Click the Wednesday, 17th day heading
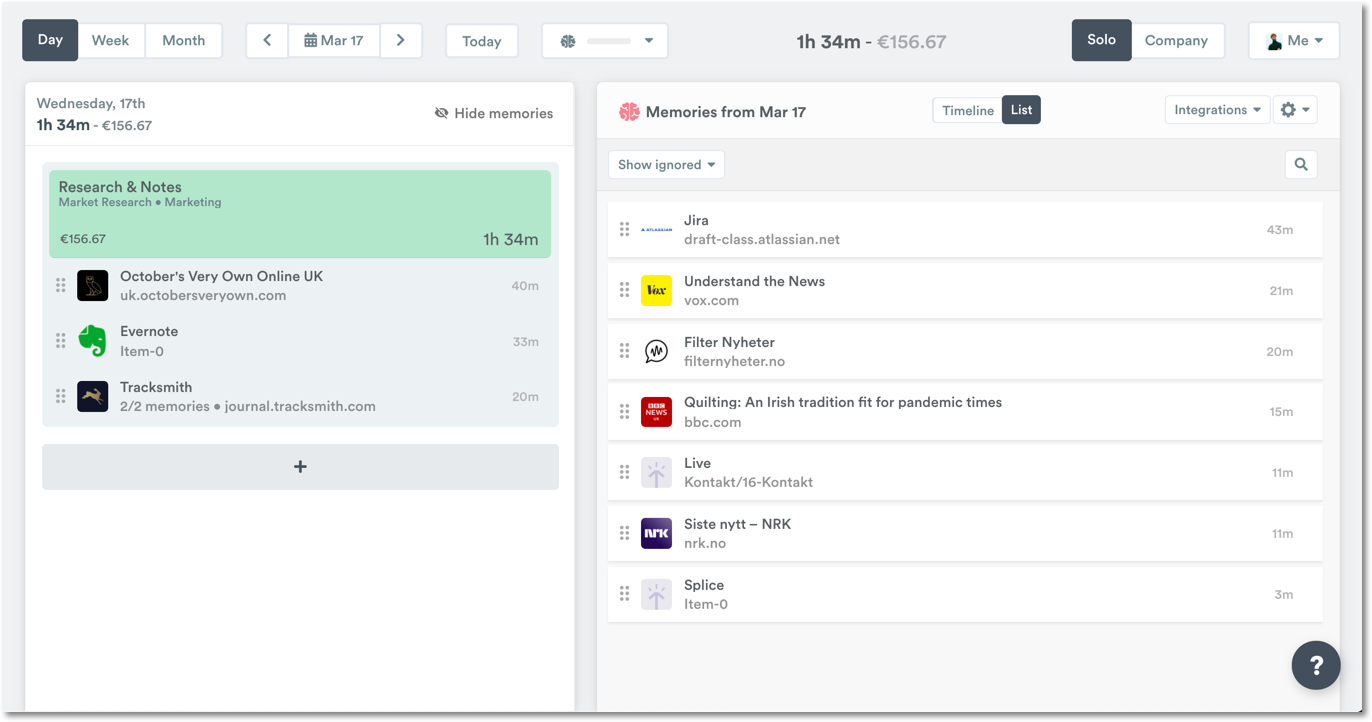Viewport: 1372px width, 722px height. [91, 103]
